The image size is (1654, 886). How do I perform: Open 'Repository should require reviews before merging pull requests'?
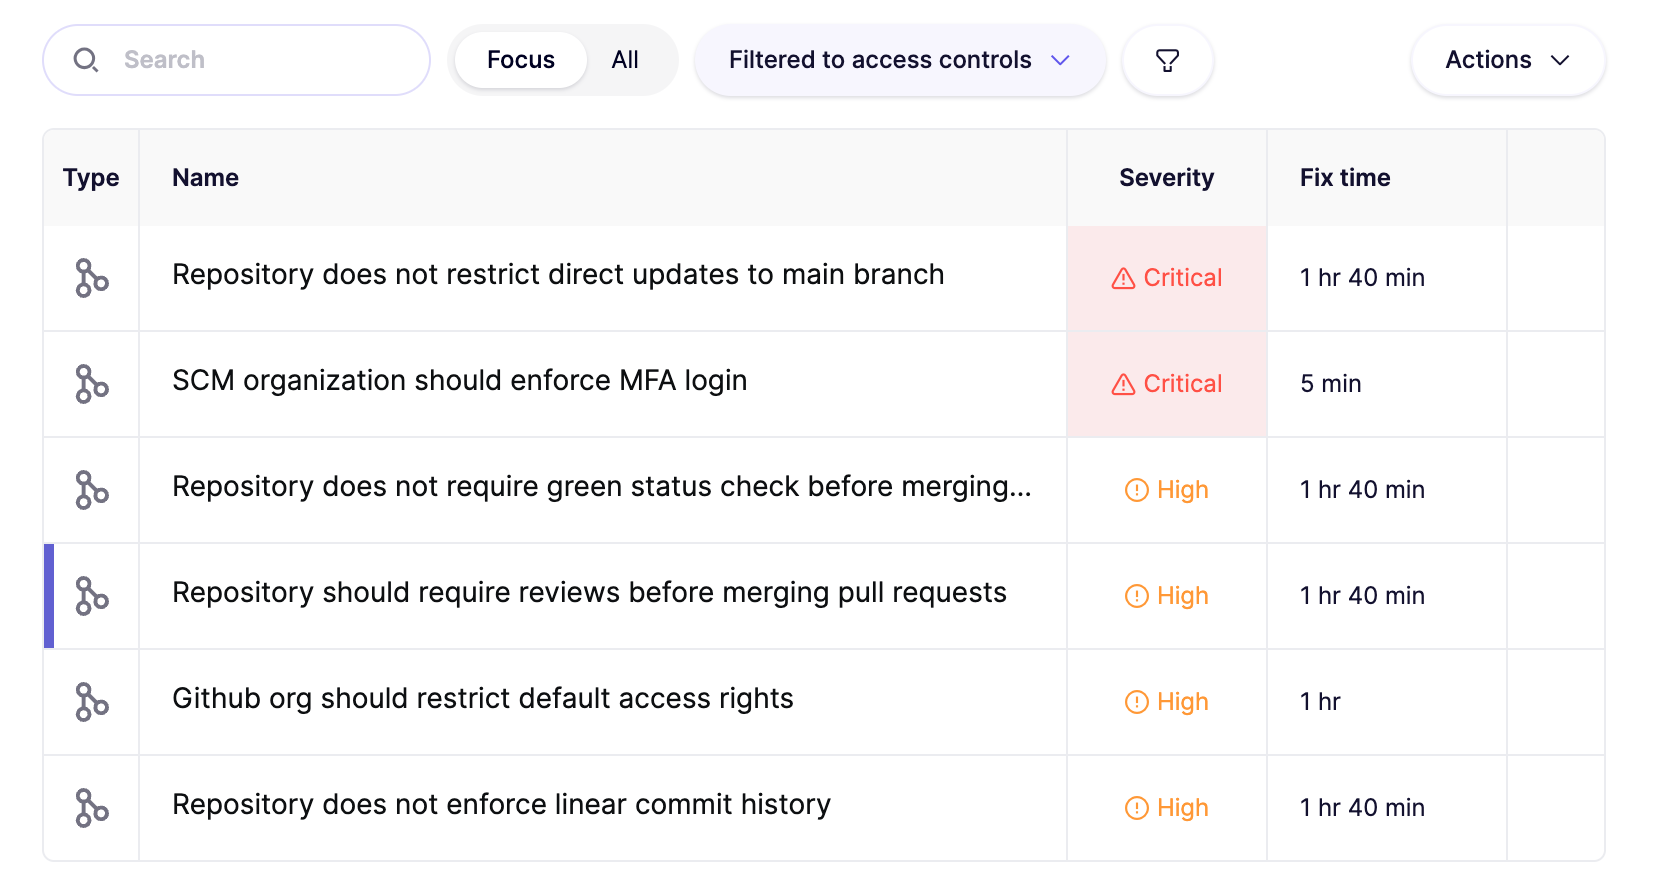point(589,592)
